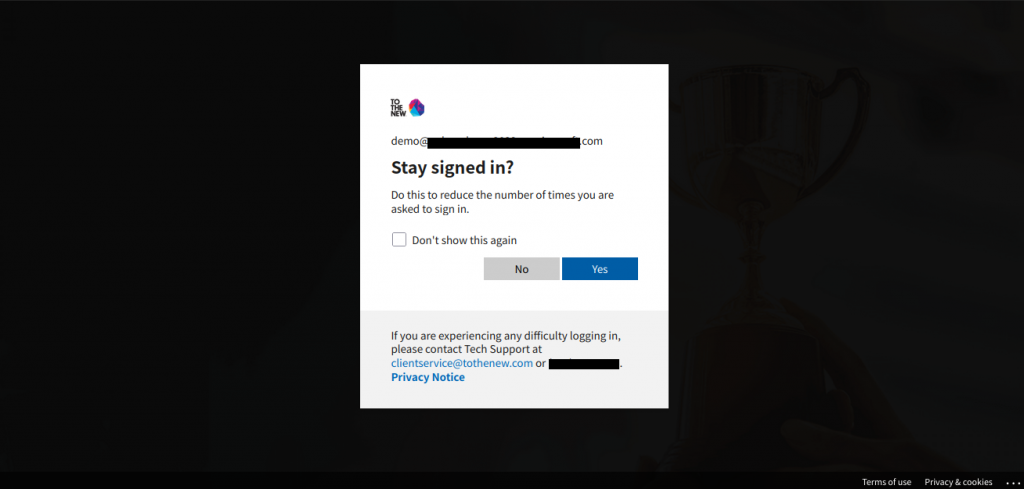Click the reduce sign-in prompts description text
Image resolution: width=1024 pixels, height=489 pixels.
pos(502,202)
